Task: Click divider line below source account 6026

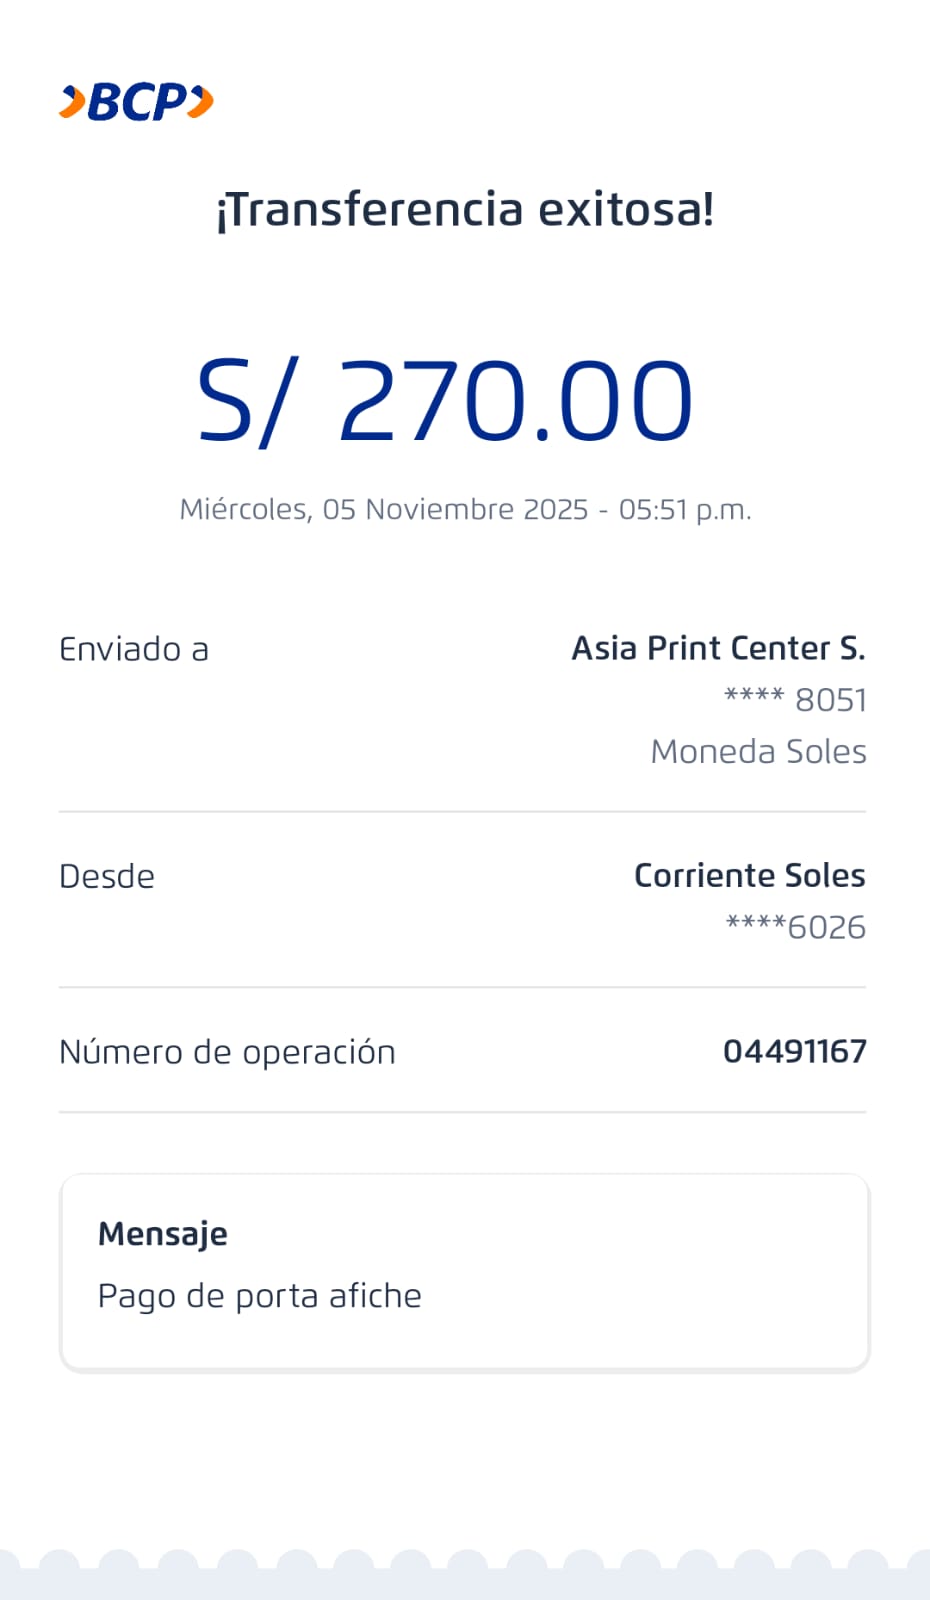Action: click(x=462, y=988)
